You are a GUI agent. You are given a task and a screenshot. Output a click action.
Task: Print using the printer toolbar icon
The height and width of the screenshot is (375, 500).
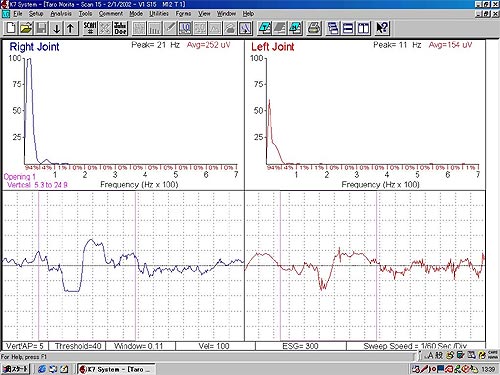(x=314, y=28)
